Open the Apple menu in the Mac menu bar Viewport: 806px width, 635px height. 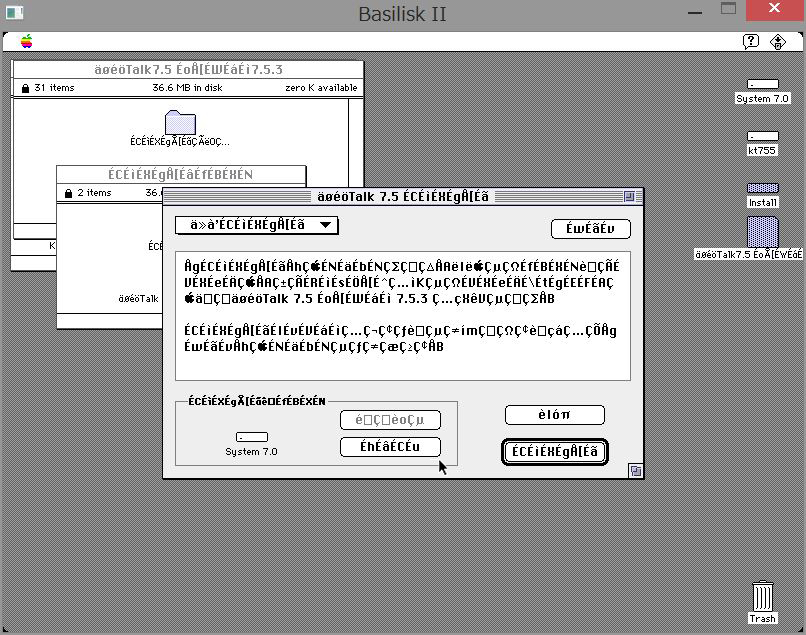pos(27,41)
